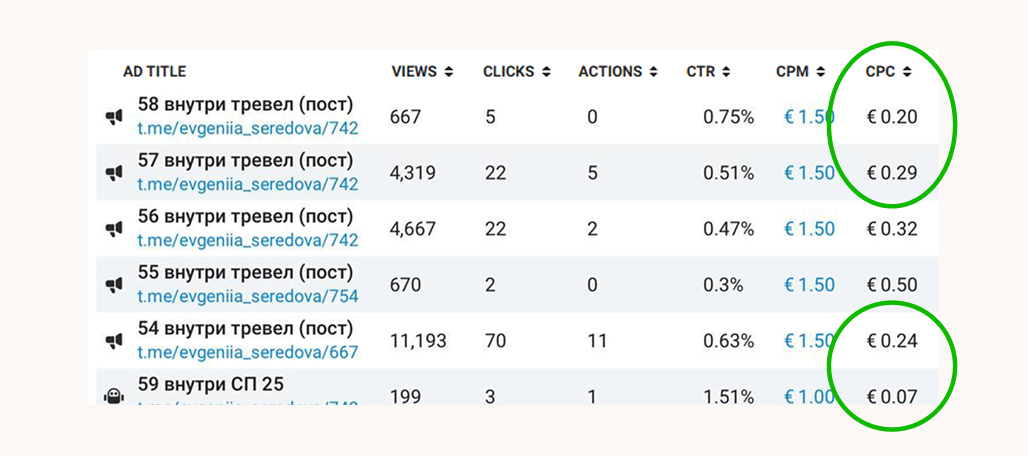Sort table by CTR column
1028x456 pixels.
pos(708,72)
